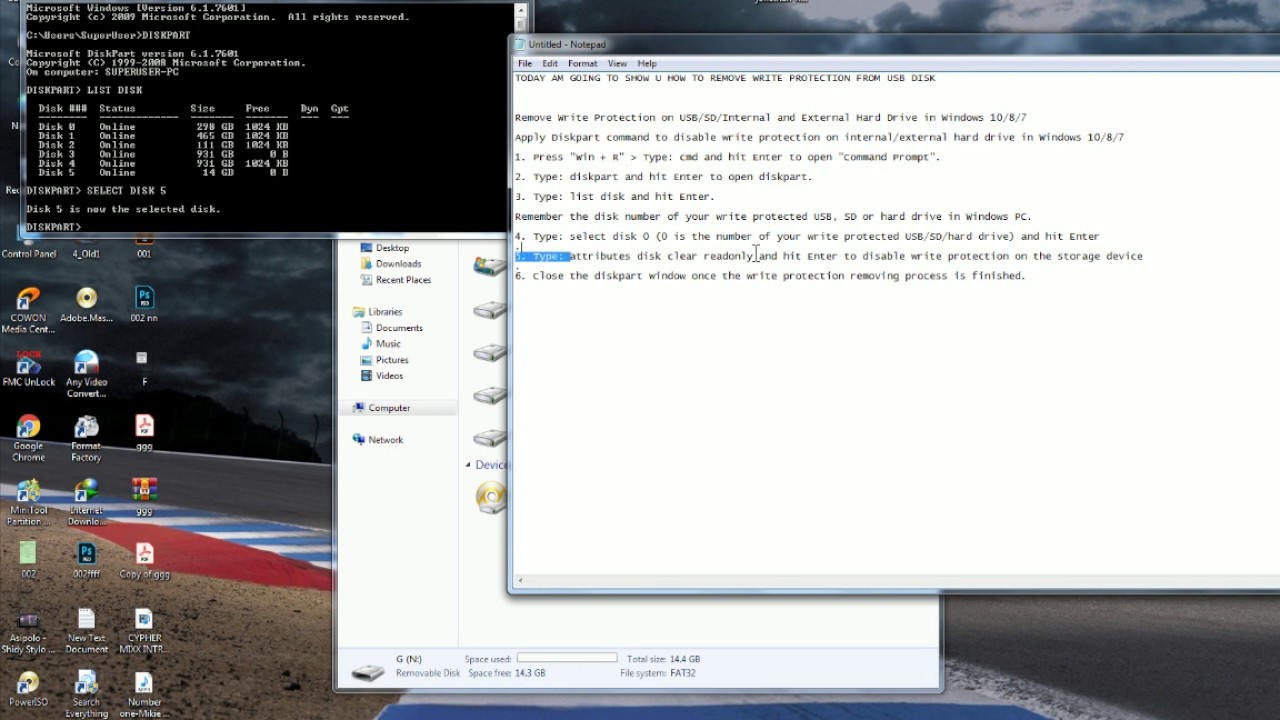Select the 002ffff Photoshop file icon
This screenshot has height=720, width=1280.
click(87, 561)
